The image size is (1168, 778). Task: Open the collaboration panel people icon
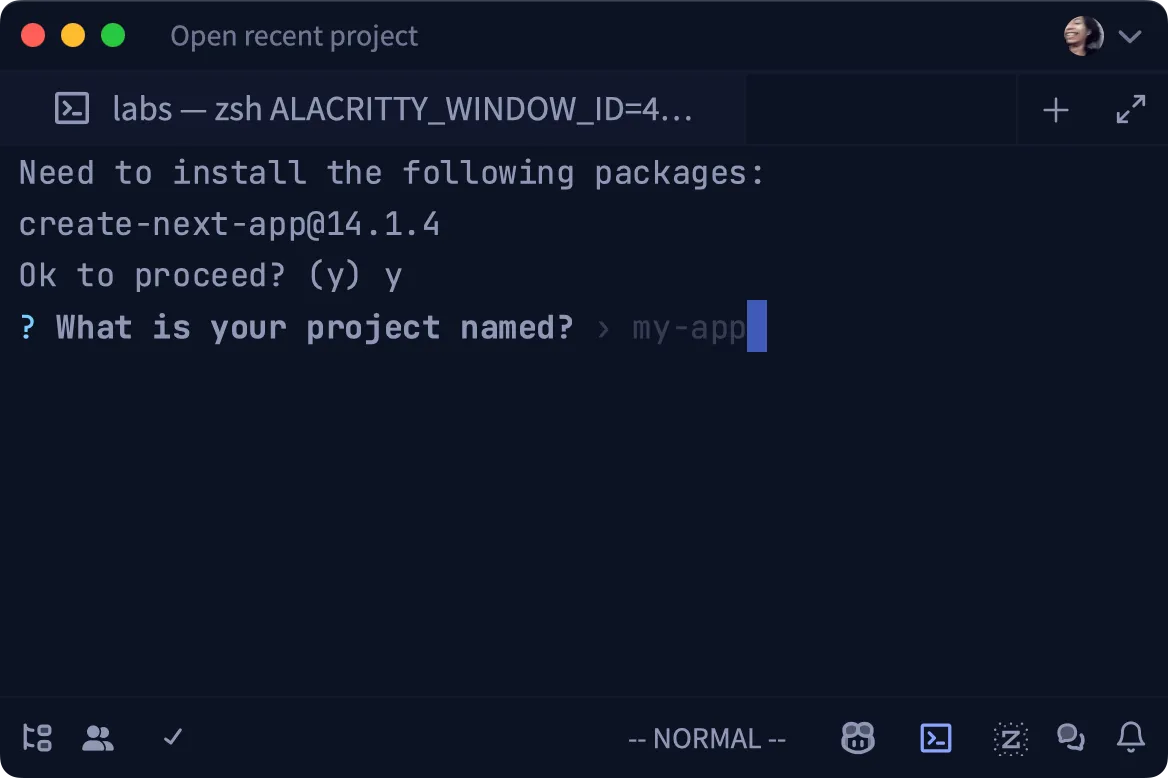pos(98,738)
